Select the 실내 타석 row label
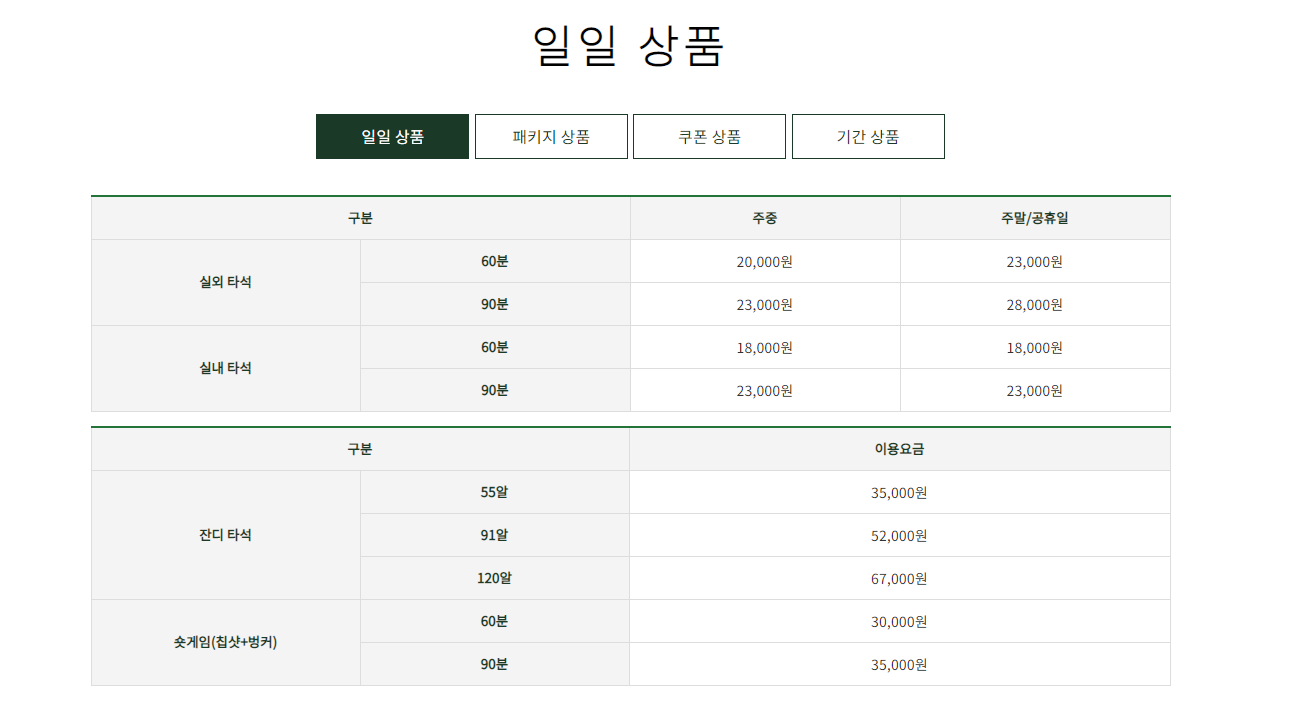Screen dimensions: 1294x703 point(226,369)
